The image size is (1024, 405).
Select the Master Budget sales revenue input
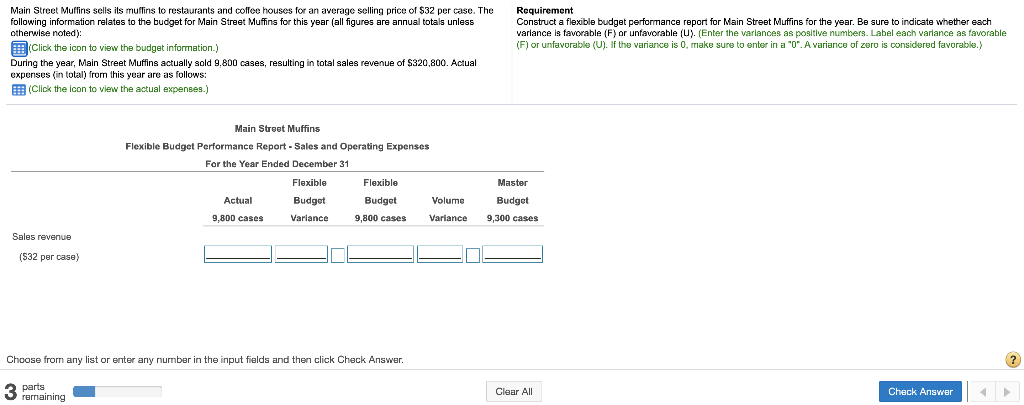(x=513, y=254)
